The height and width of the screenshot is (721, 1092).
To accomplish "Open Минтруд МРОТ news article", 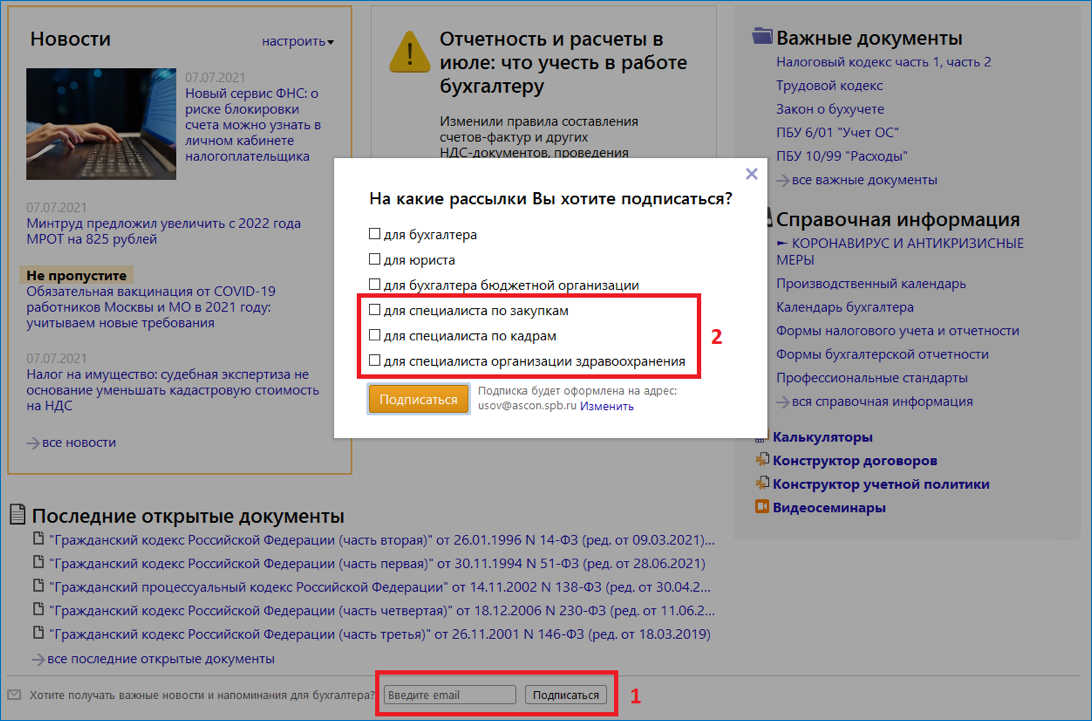I will point(164,231).
